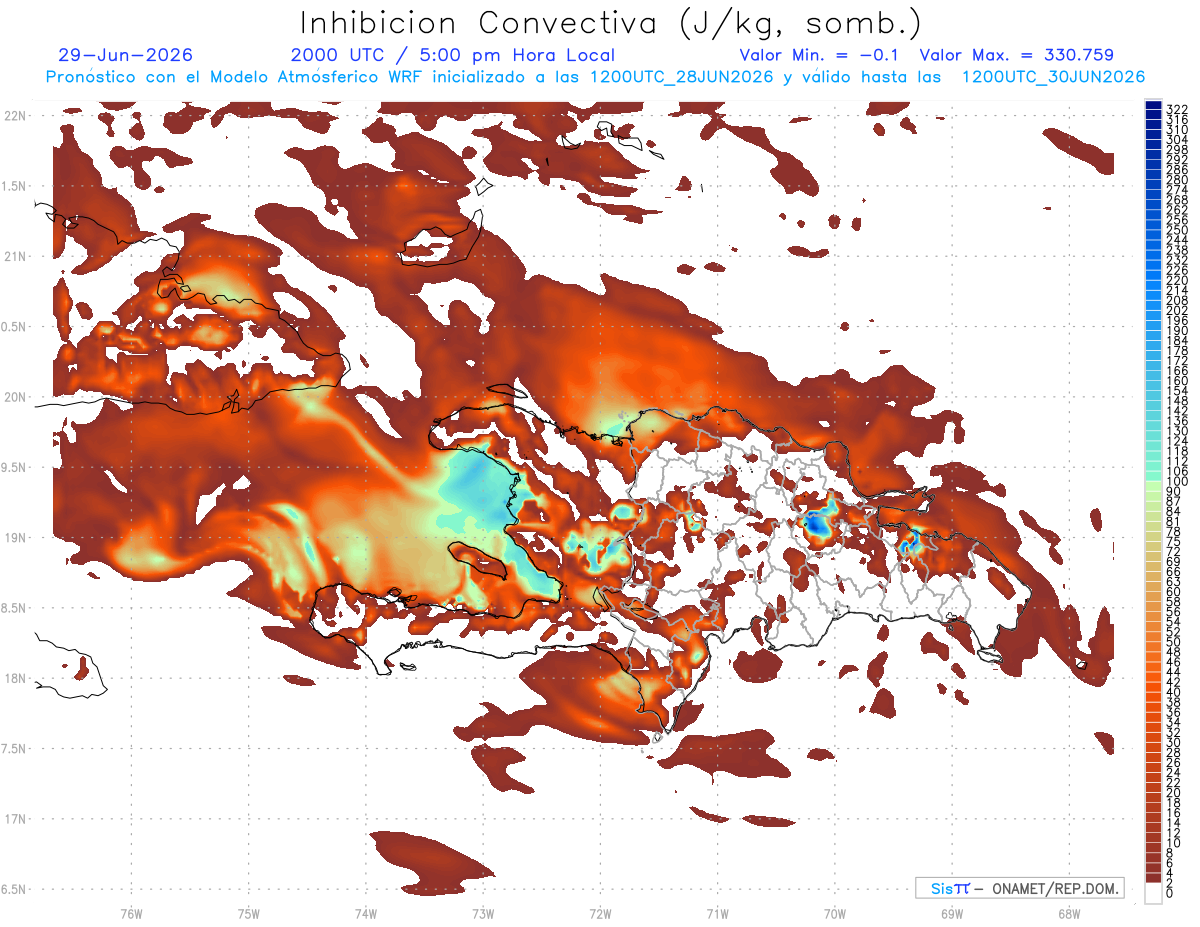Click the '17N' latitude label
The width and height of the screenshot is (1200, 927).
(x=15, y=819)
